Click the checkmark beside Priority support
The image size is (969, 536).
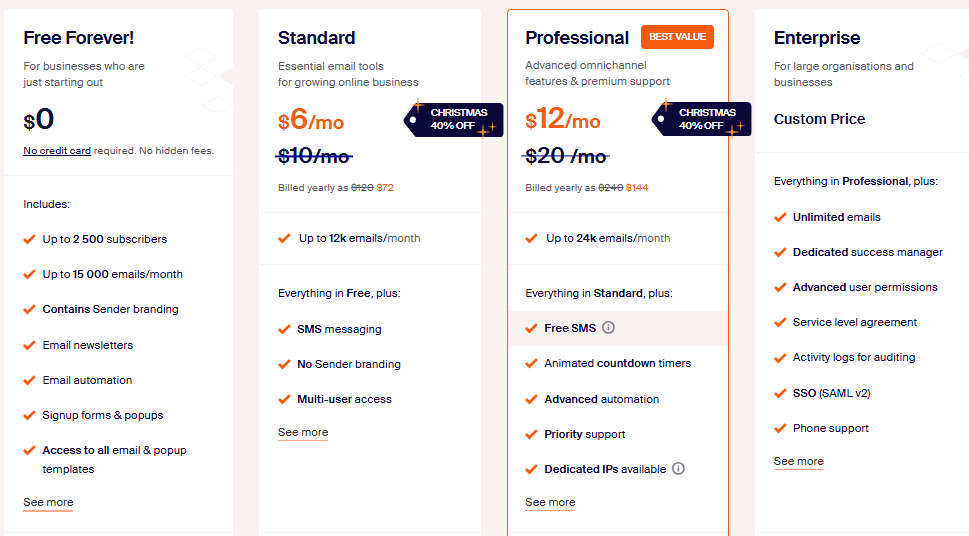tap(531, 434)
